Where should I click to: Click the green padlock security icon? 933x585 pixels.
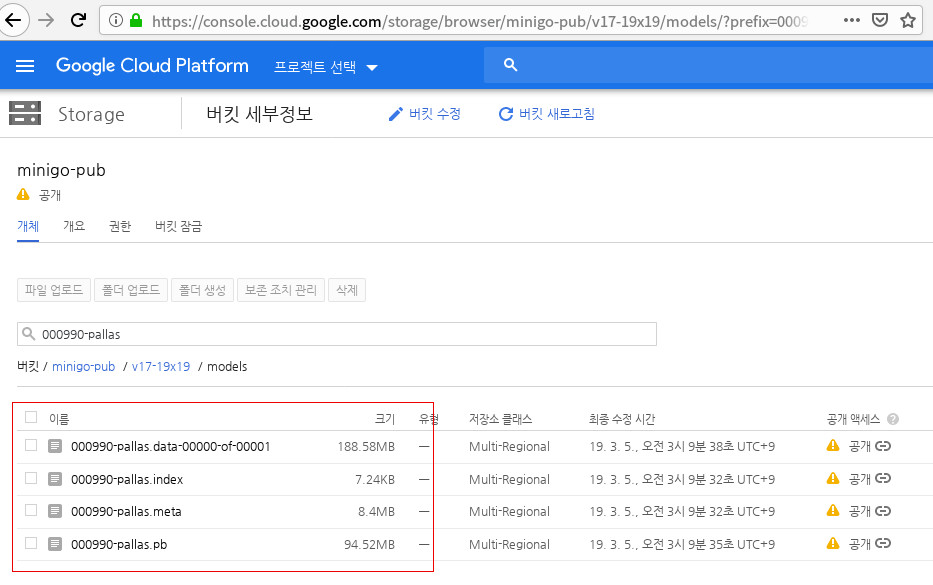(x=136, y=21)
